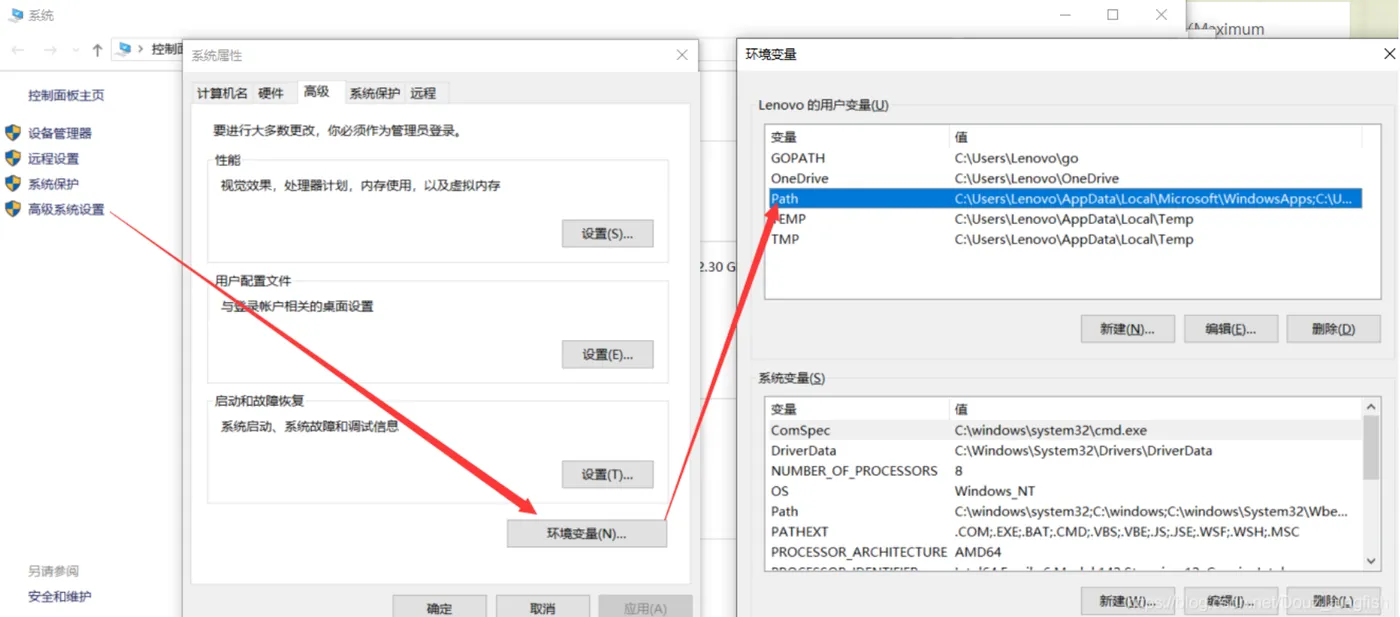Viewport: 1400px width, 617px height.
Task: Select highlighted Path user variable row
Action: coord(1065,199)
